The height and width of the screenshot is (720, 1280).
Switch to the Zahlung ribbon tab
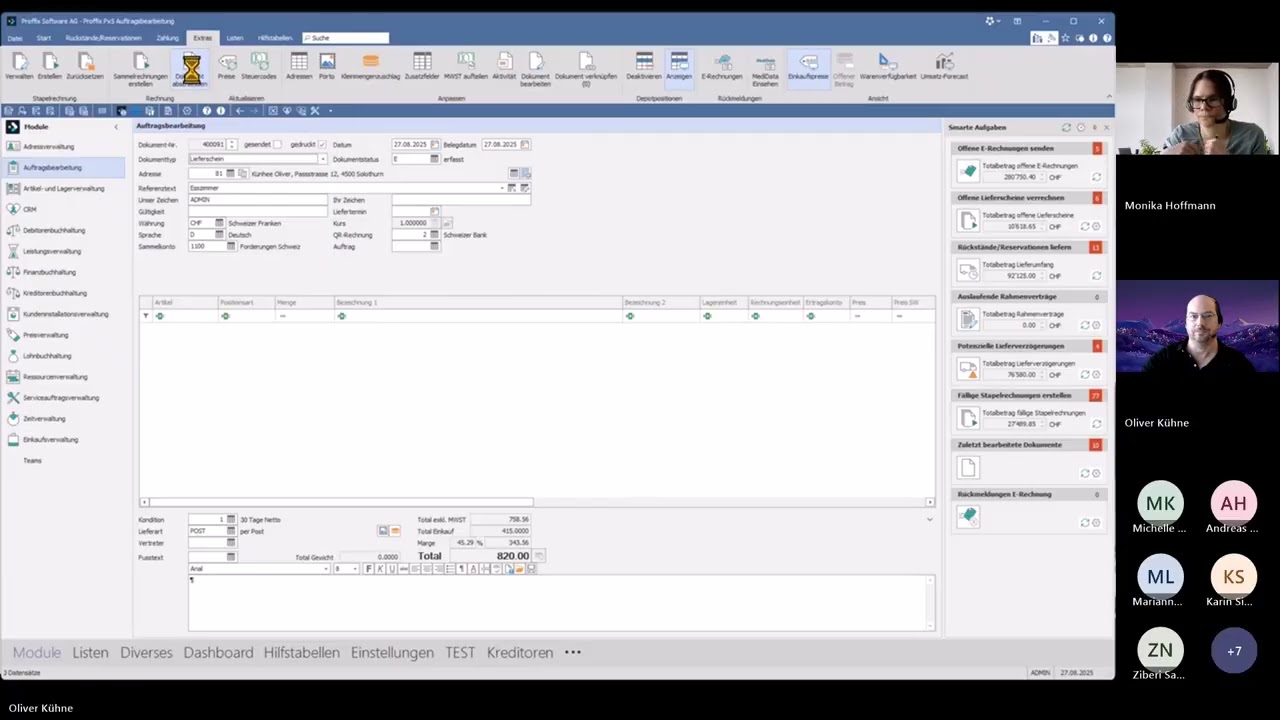[x=167, y=38]
